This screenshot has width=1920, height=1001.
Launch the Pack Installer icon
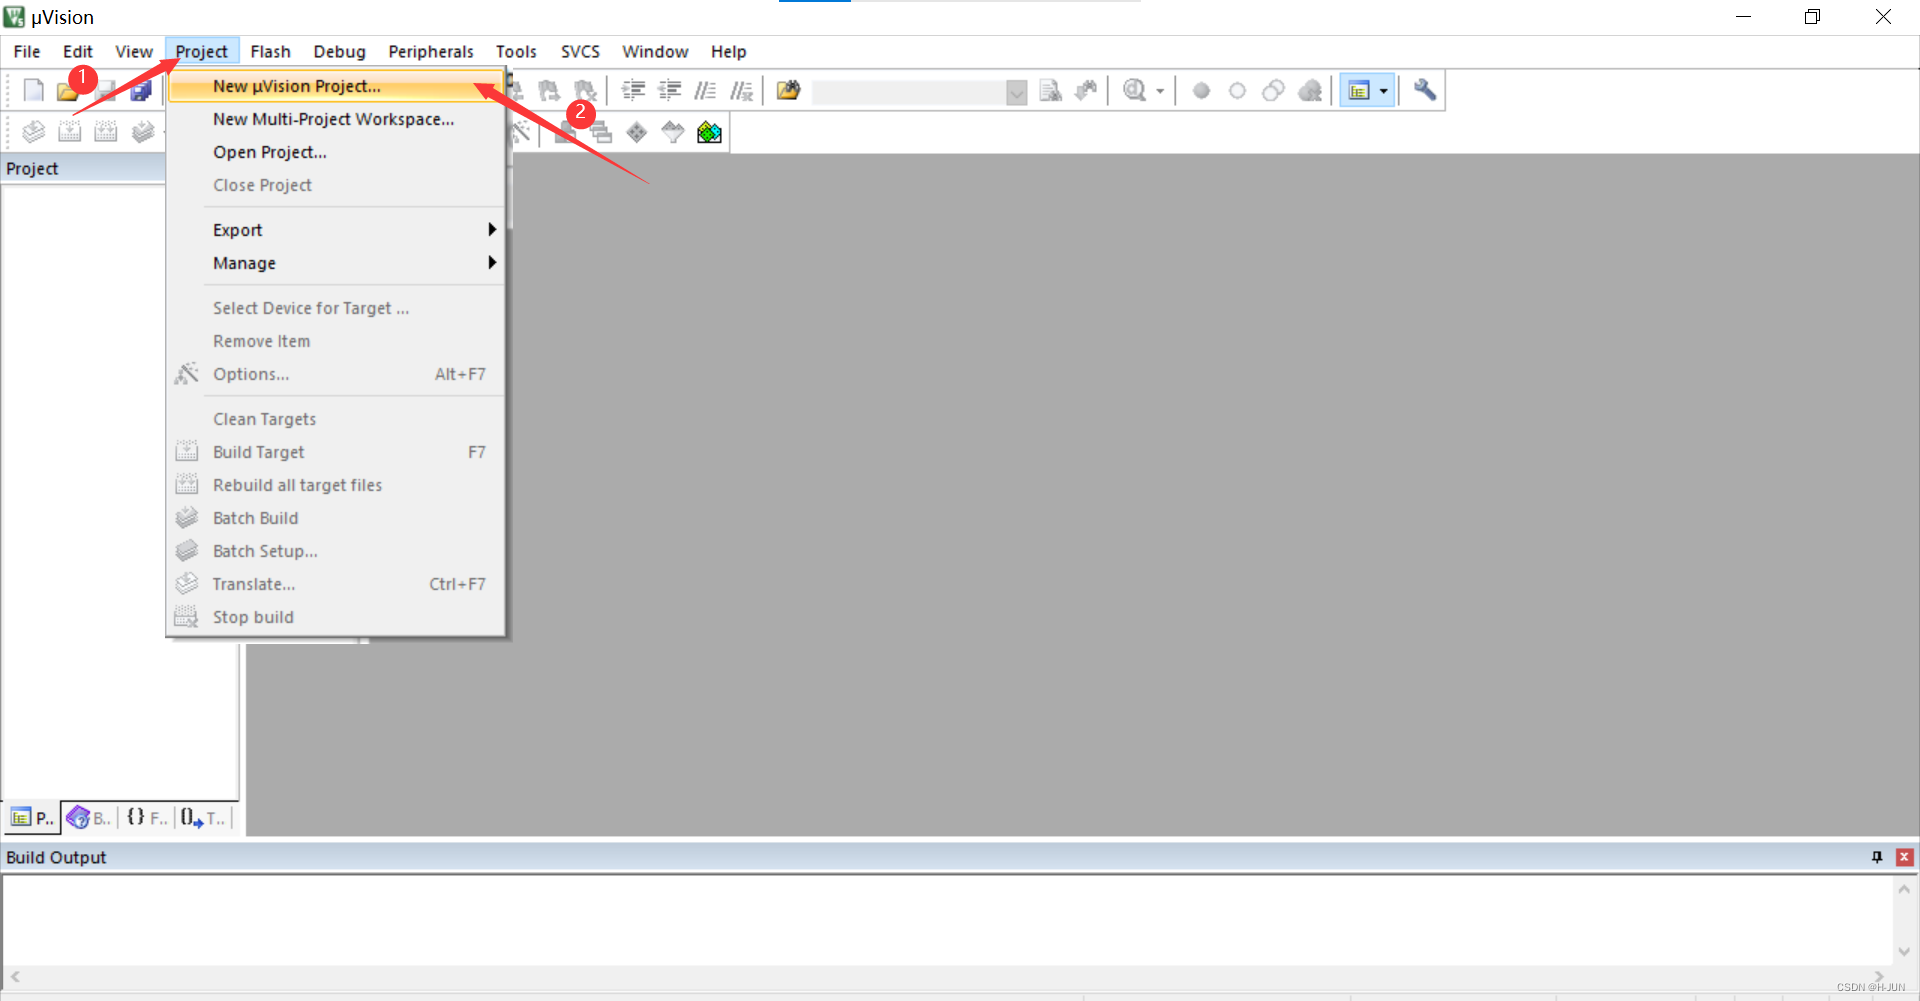[x=709, y=132]
